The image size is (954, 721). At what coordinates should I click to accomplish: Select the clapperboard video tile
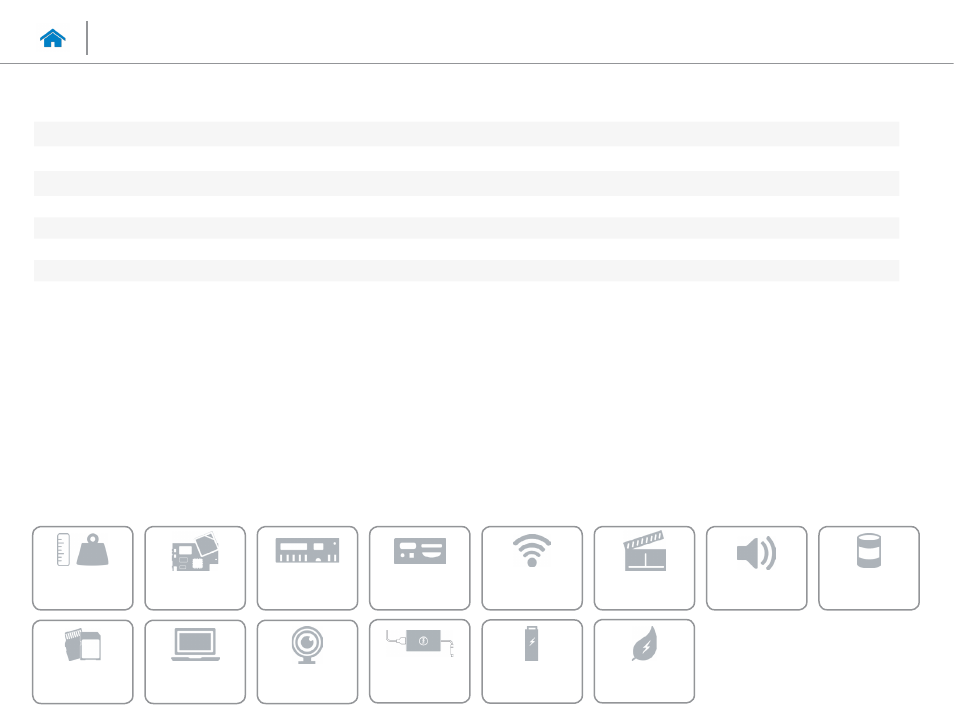tap(644, 568)
